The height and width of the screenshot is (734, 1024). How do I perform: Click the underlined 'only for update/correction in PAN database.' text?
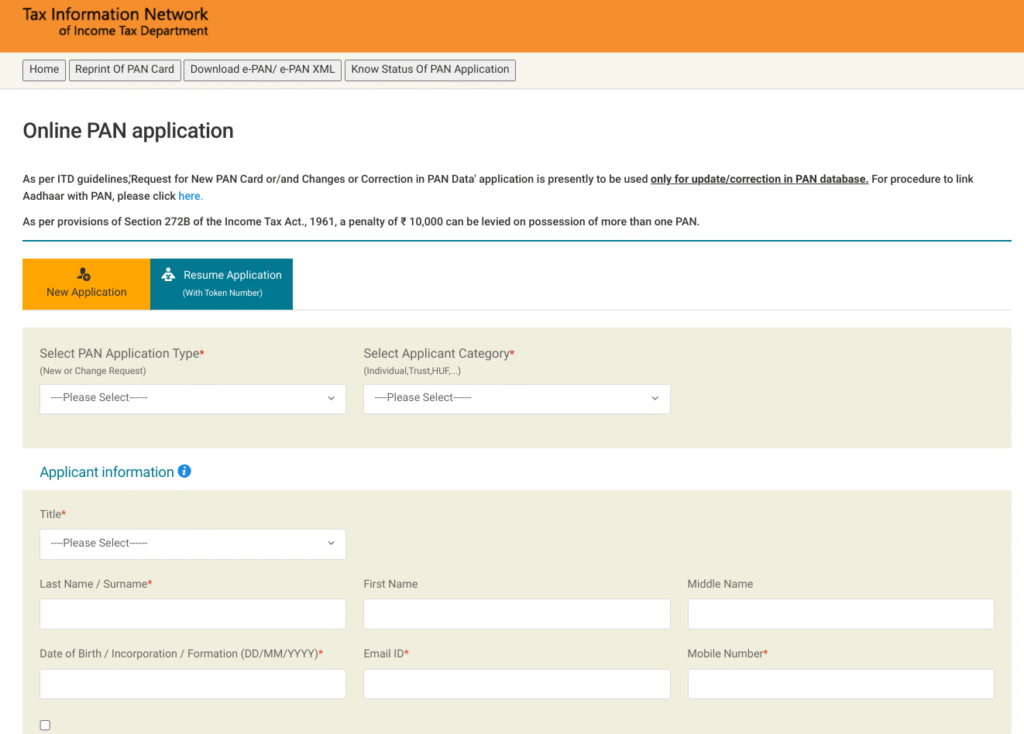point(759,179)
